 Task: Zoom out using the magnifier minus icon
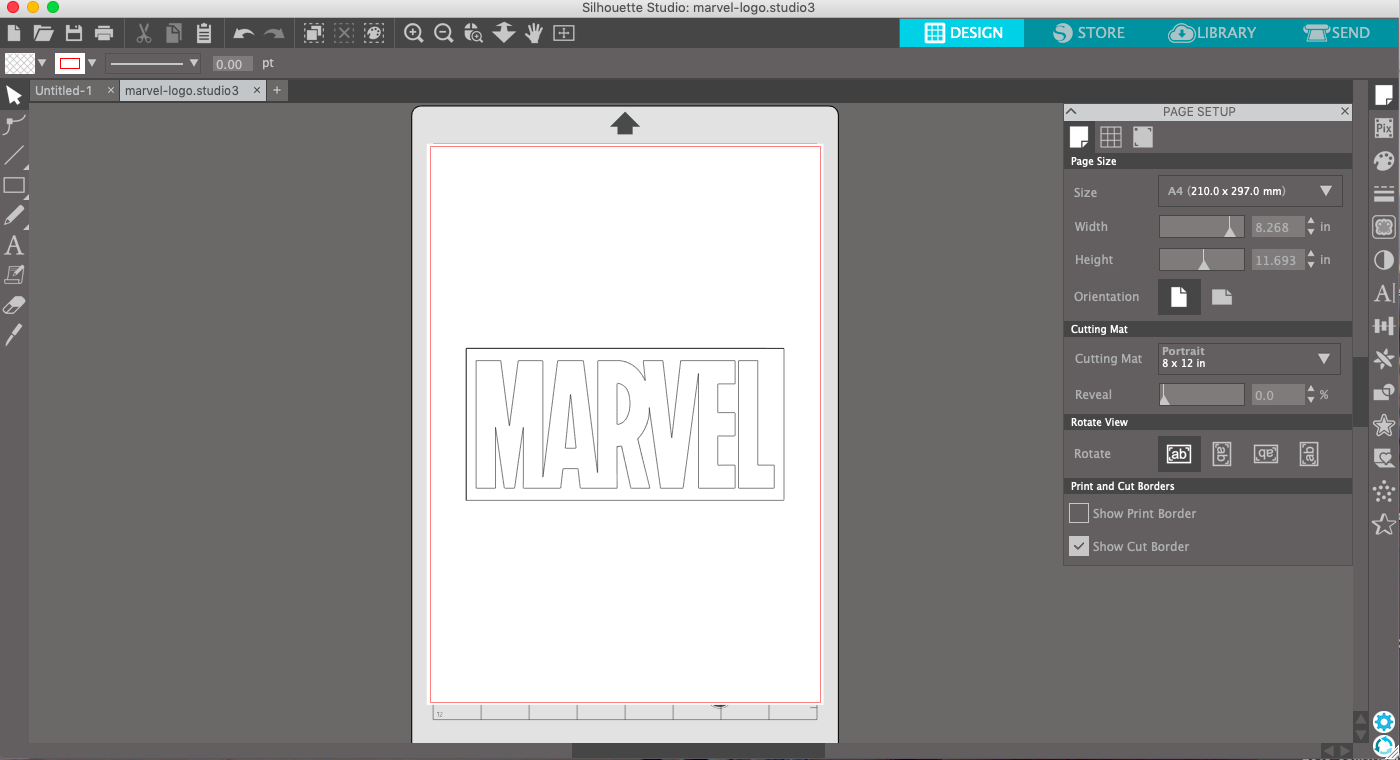click(x=444, y=33)
